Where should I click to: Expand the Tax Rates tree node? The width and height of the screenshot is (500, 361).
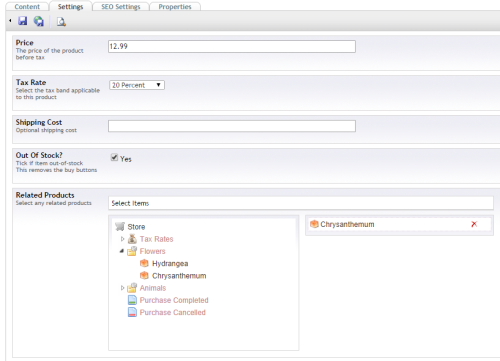122,239
